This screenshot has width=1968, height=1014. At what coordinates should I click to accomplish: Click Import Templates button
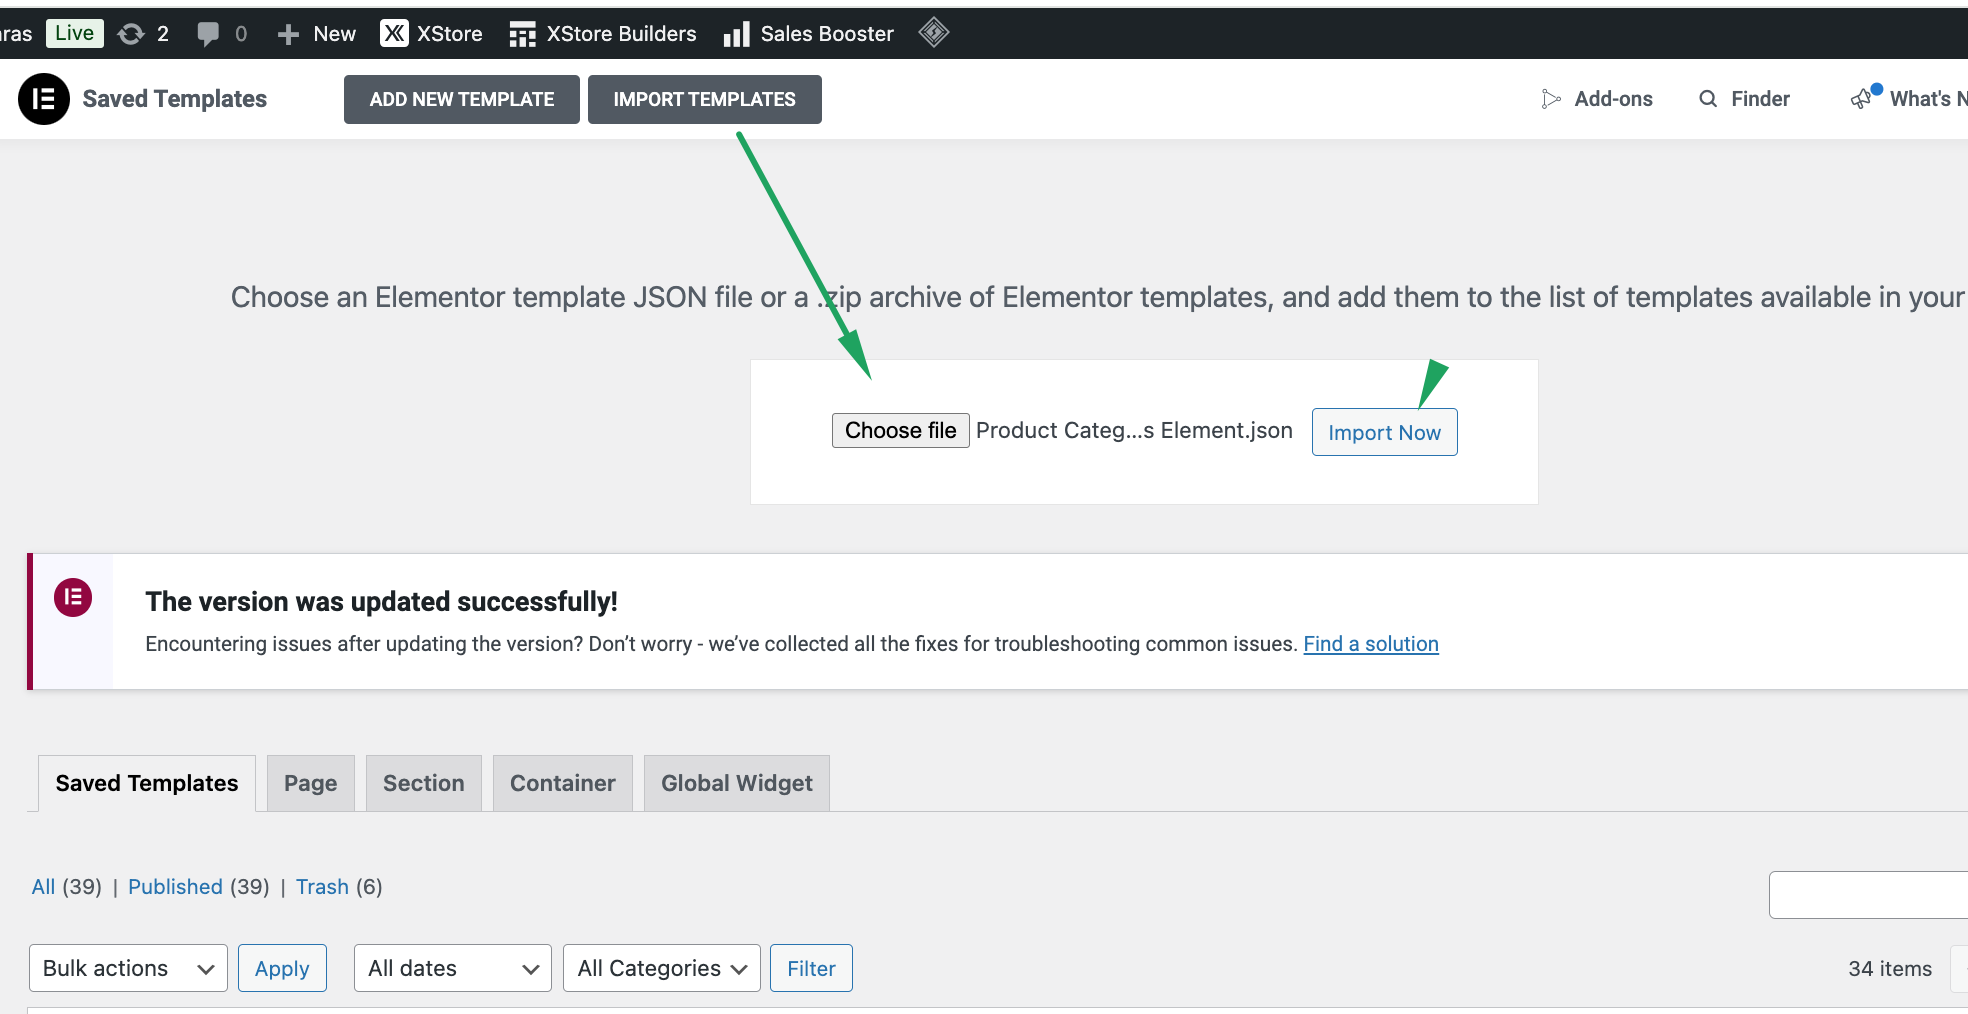(705, 99)
